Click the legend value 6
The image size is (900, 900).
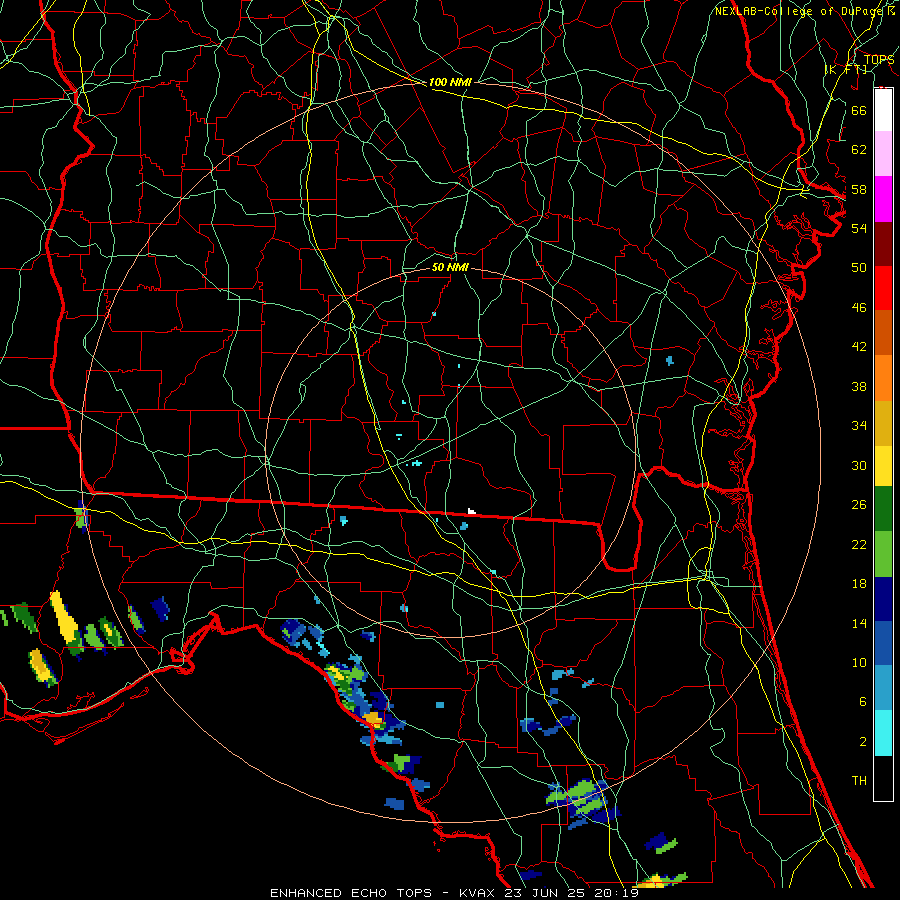862,702
